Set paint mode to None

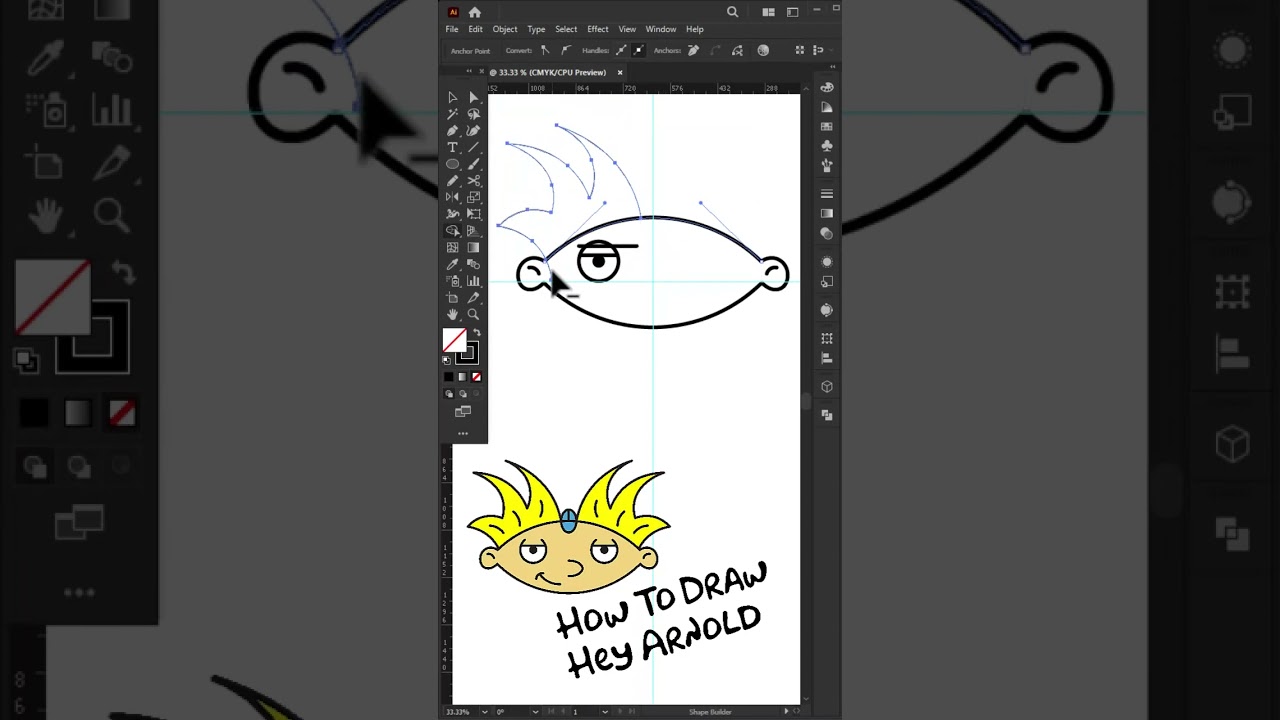point(476,377)
